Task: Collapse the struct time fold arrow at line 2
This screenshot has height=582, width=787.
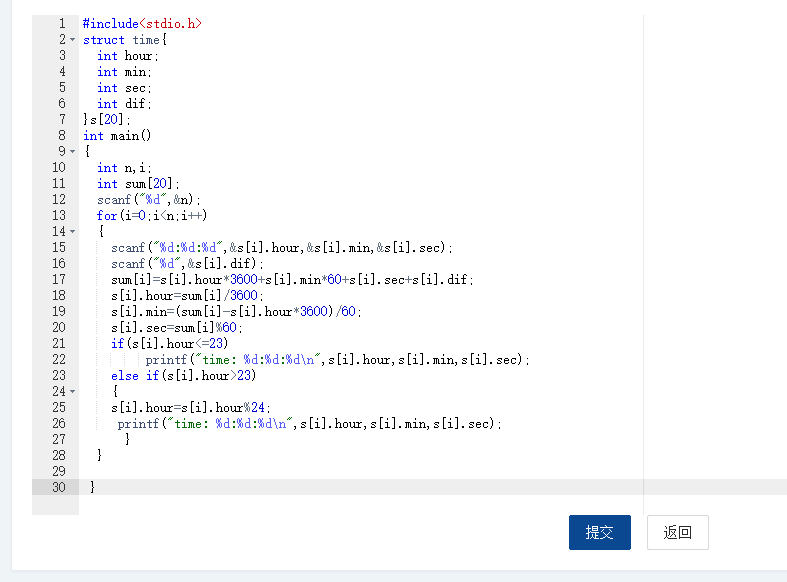Action: (73, 40)
